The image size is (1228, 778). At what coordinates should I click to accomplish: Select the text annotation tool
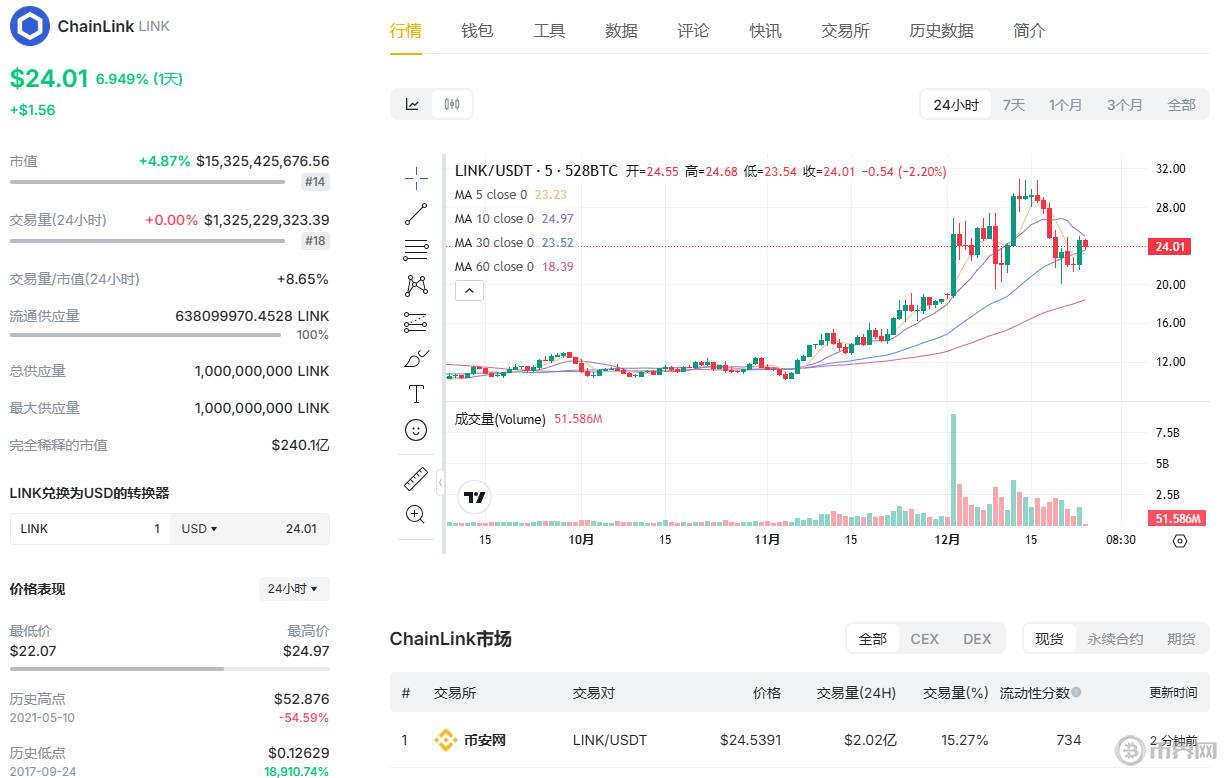(x=416, y=394)
